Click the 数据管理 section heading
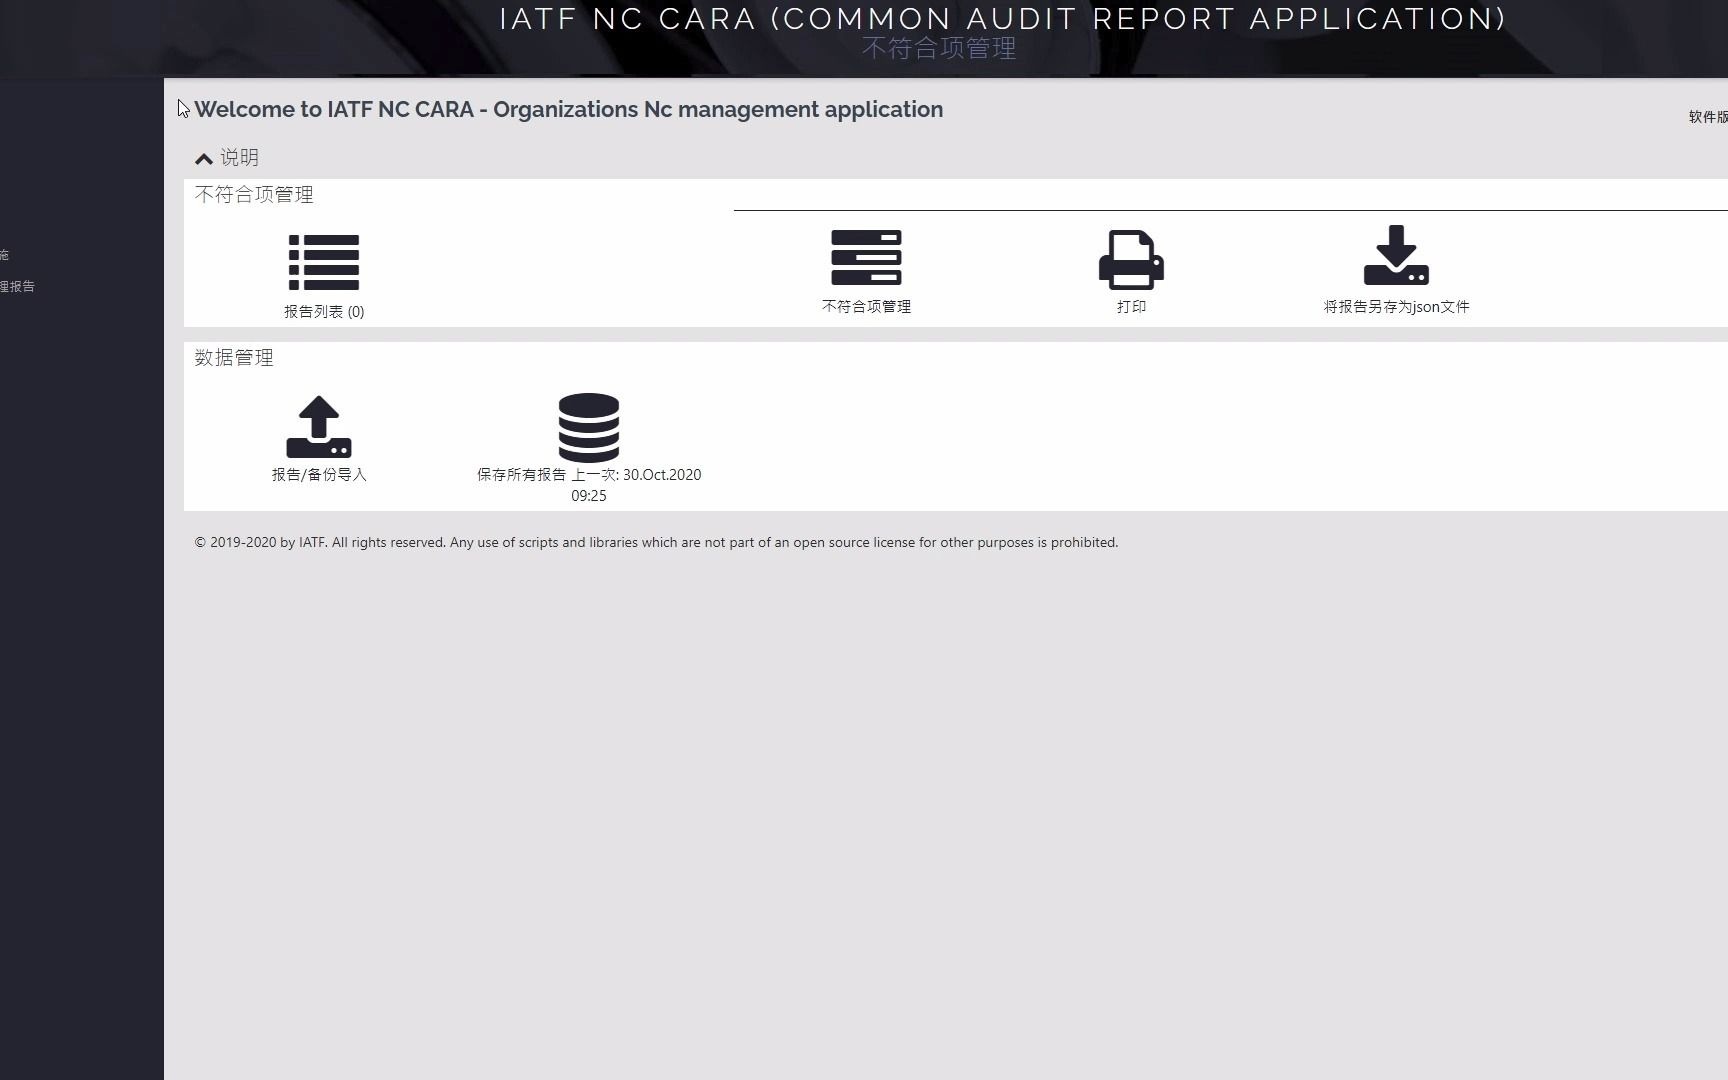This screenshot has height=1080, width=1728. (x=234, y=358)
